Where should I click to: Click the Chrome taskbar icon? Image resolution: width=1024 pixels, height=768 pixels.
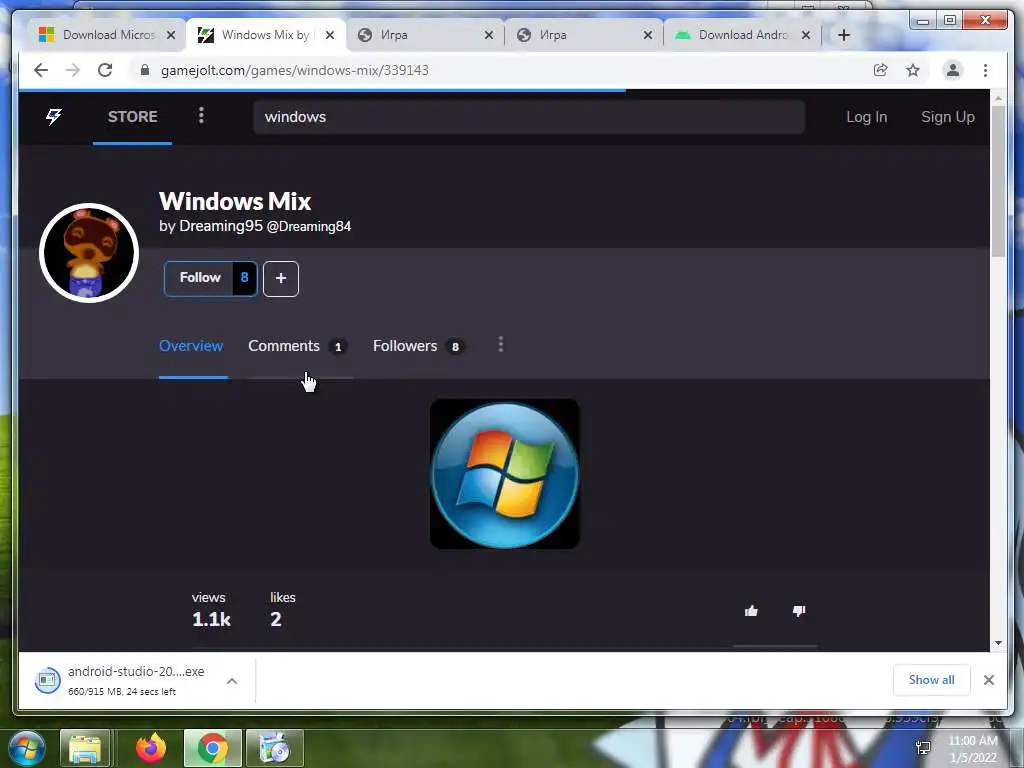212,748
